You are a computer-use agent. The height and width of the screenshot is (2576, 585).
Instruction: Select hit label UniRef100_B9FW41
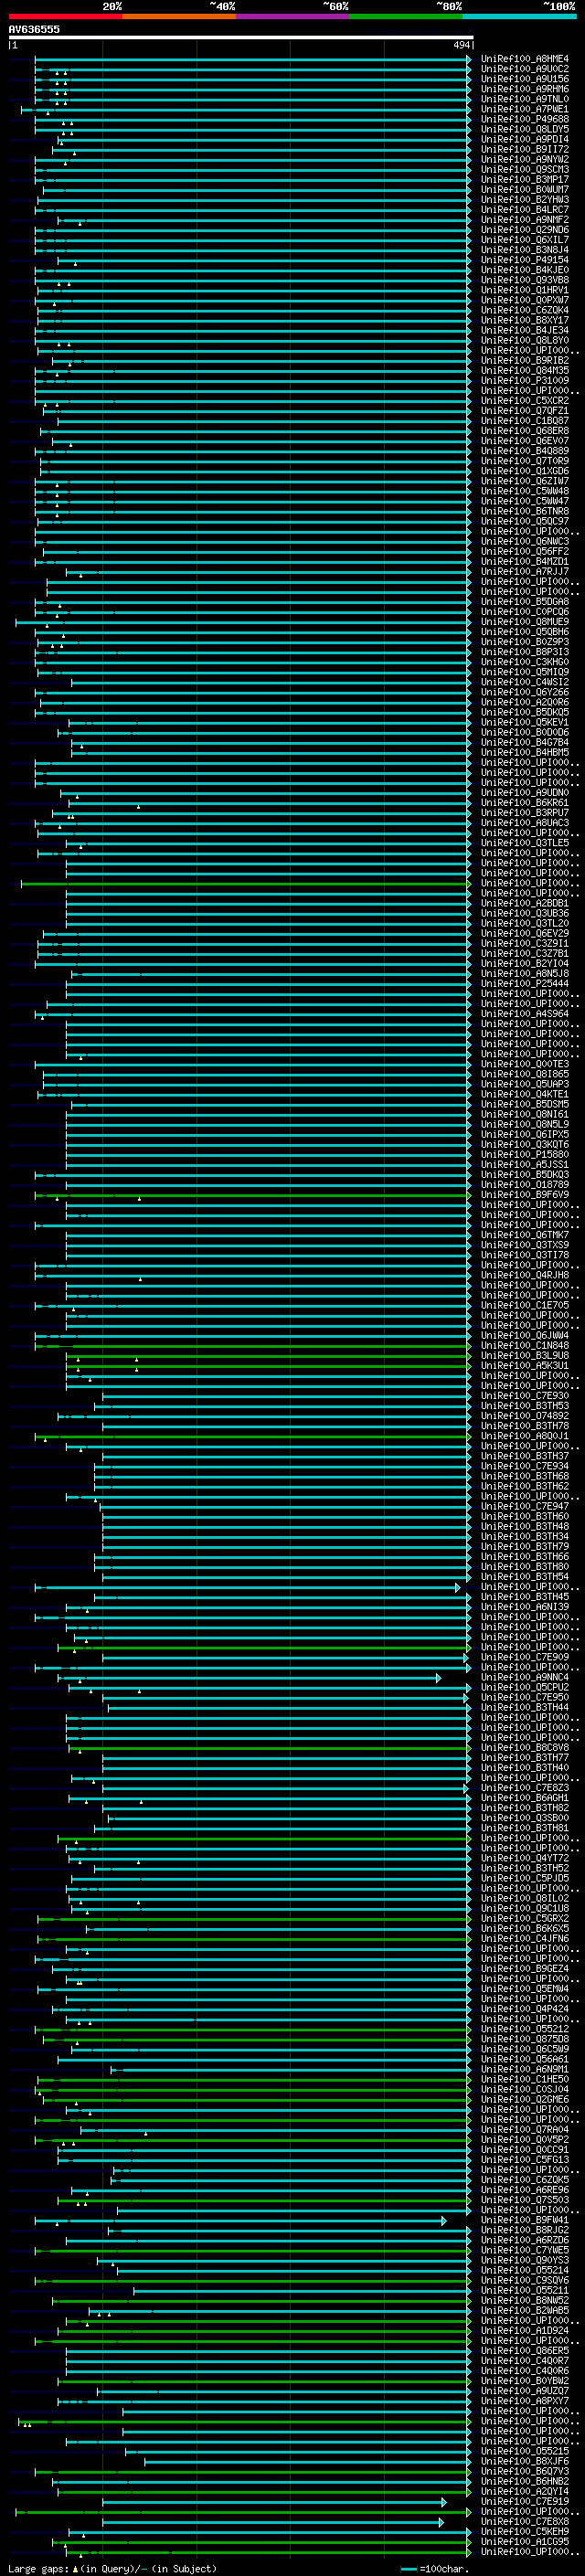point(525,2220)
